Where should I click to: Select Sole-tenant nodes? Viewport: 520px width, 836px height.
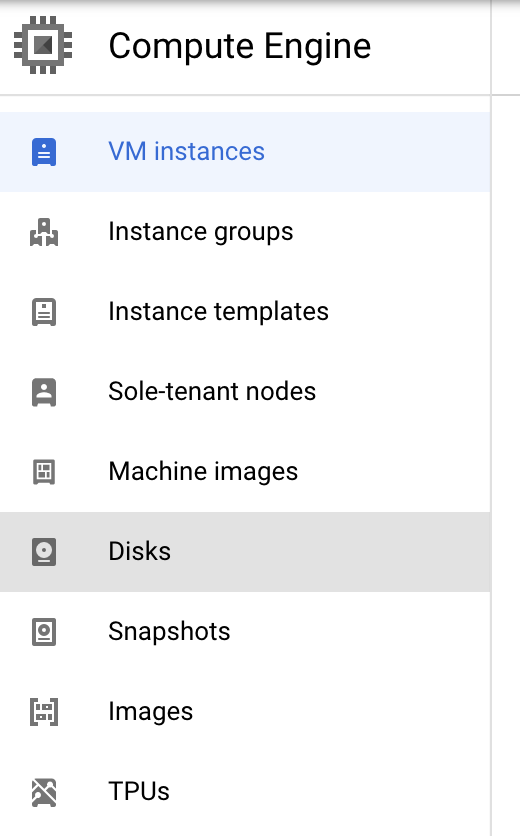pos(245,392)
